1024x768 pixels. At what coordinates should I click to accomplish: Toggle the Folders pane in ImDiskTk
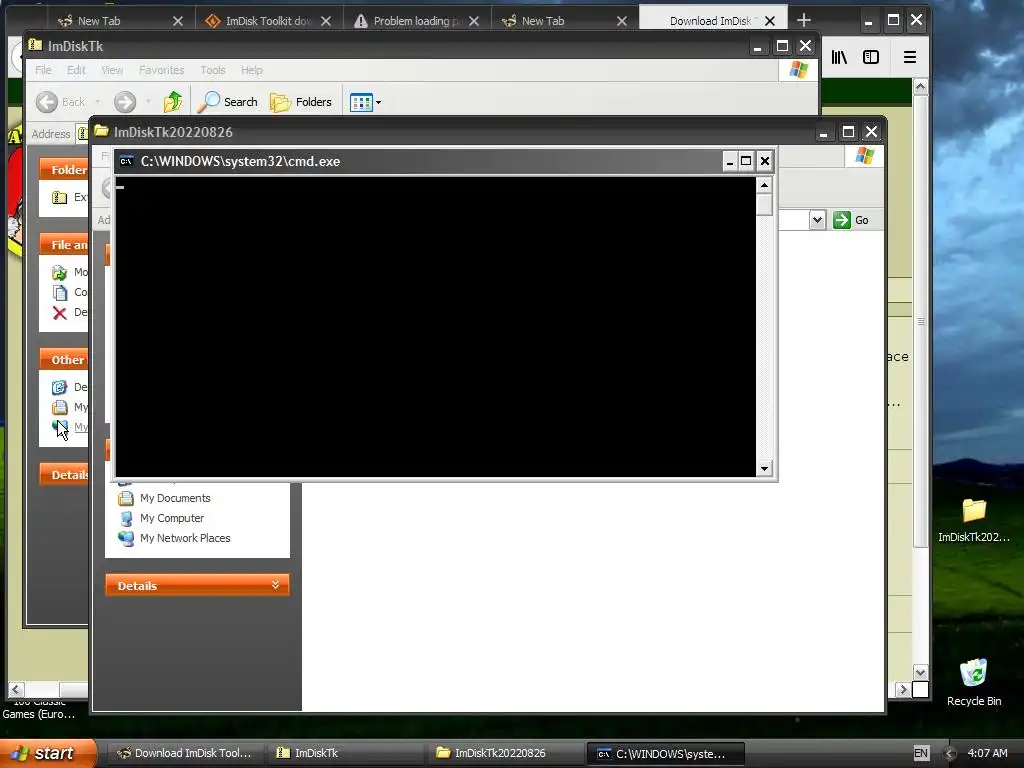click(301, 102)
